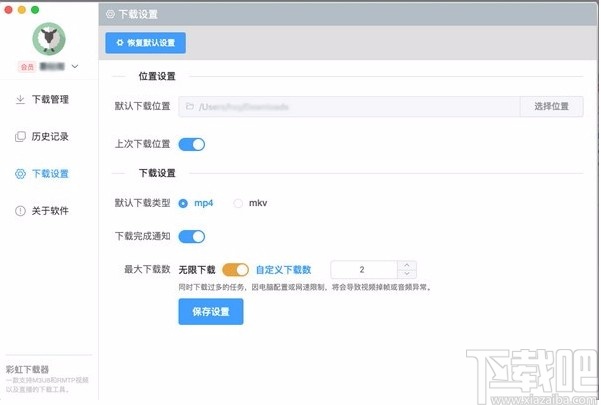Click the yellow macOS minimize button
Viewport: 601px width, 405px height.
click(22, 10)
